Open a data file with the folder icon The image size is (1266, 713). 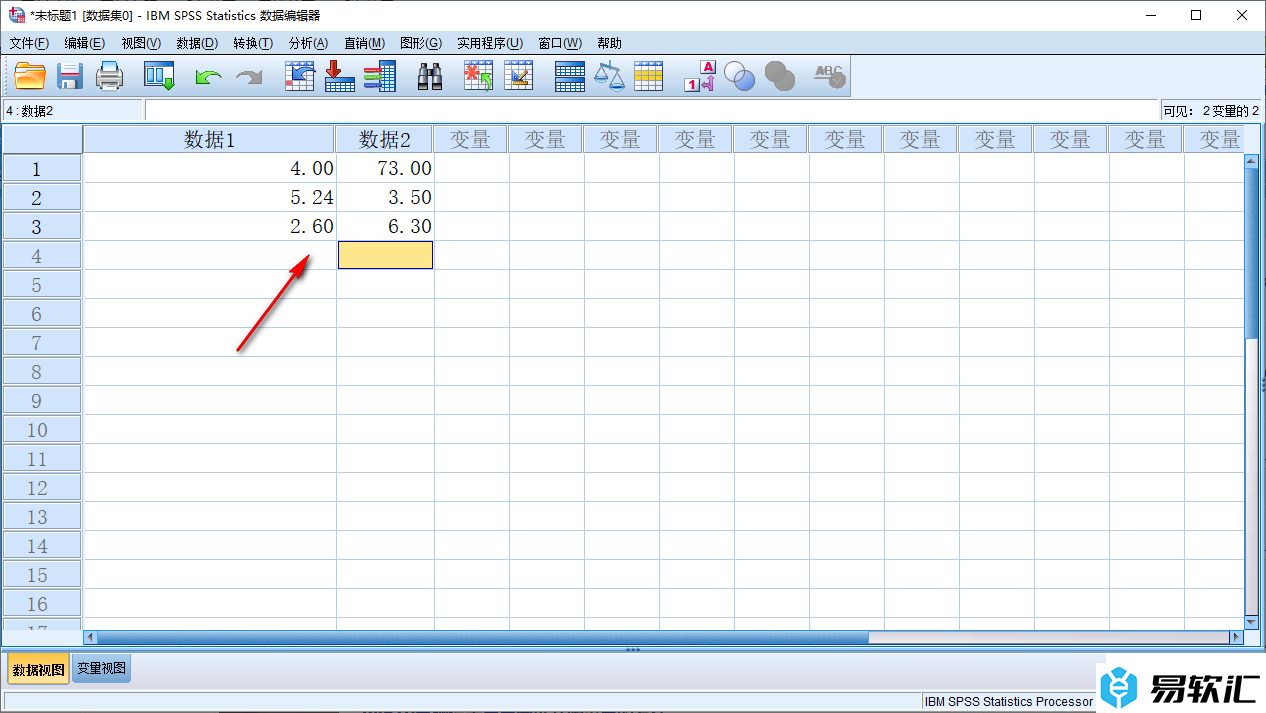pyautogui.click(x=29, y=76)
